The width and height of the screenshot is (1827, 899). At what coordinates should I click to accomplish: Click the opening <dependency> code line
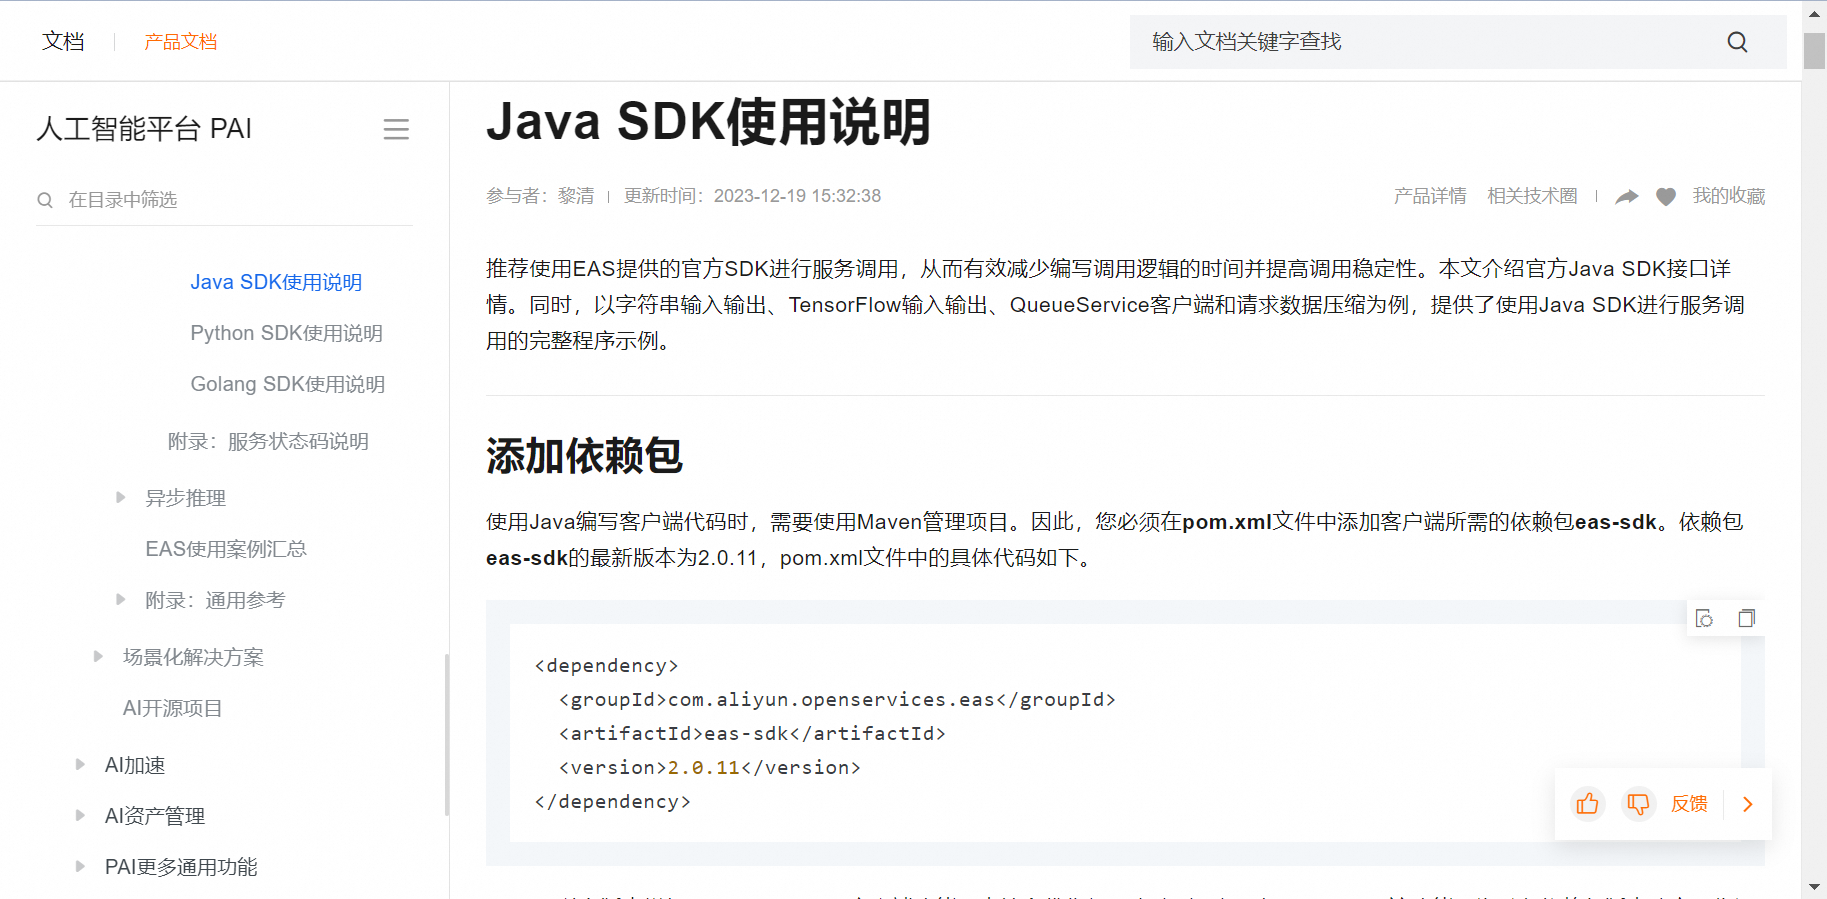(606, 666)
